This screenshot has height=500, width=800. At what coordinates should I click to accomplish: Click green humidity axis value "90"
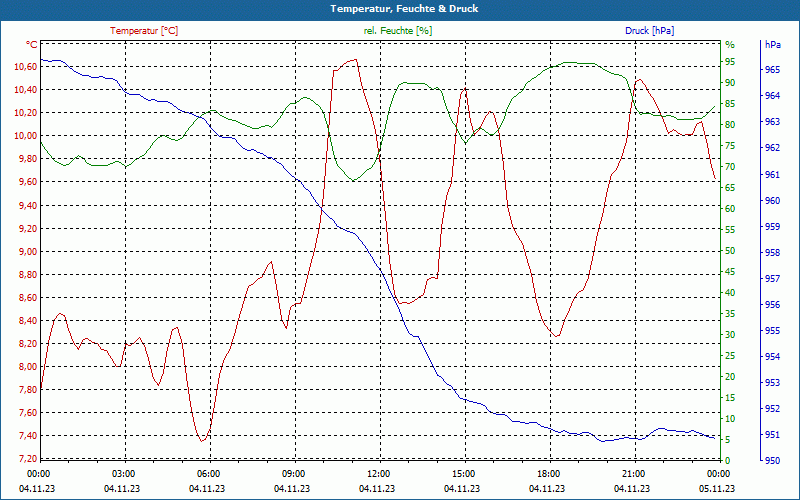730,83
